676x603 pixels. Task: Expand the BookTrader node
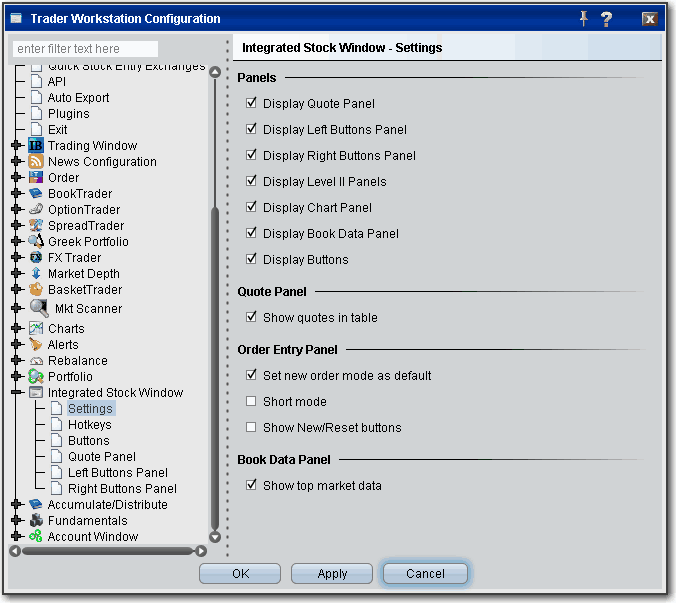click(17, 193)
